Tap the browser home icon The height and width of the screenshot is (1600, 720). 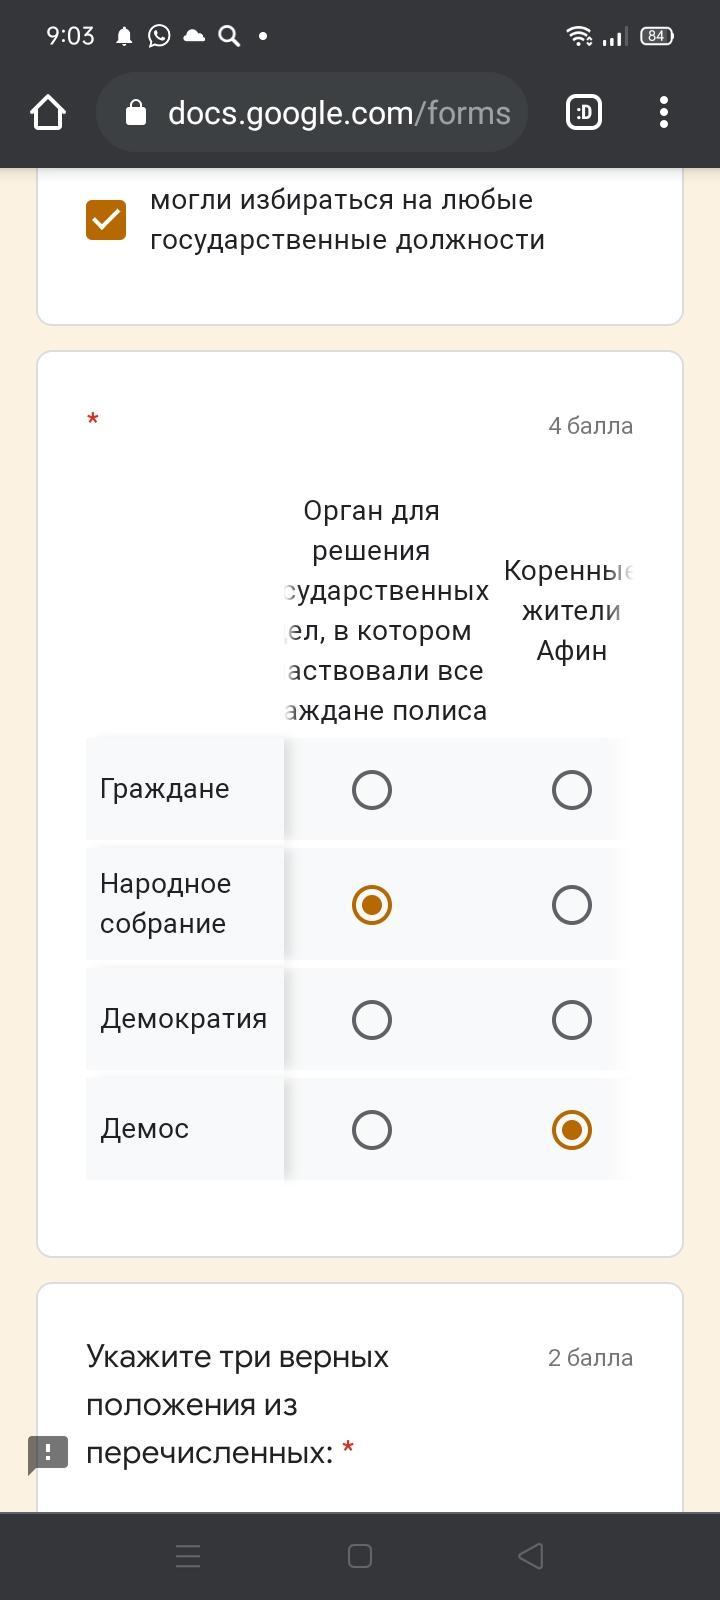point(48,113)
